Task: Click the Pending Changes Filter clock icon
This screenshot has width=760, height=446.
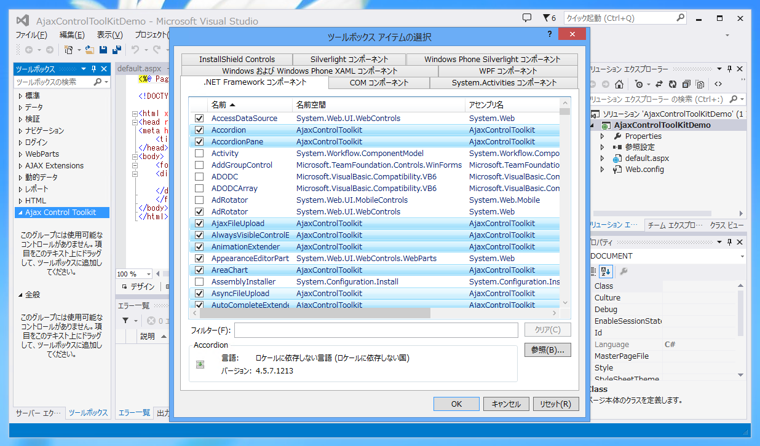Action: [x=639, y=84]
